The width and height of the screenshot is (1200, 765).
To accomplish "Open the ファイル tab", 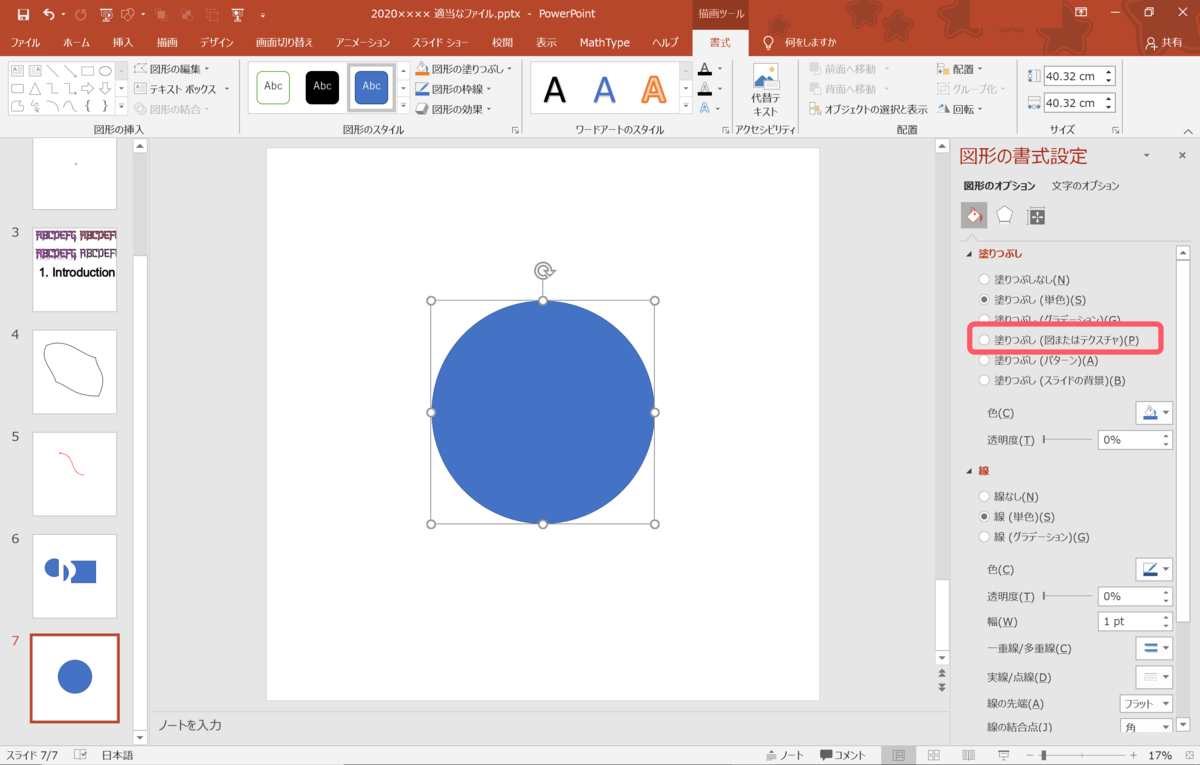I will point(25,43).
